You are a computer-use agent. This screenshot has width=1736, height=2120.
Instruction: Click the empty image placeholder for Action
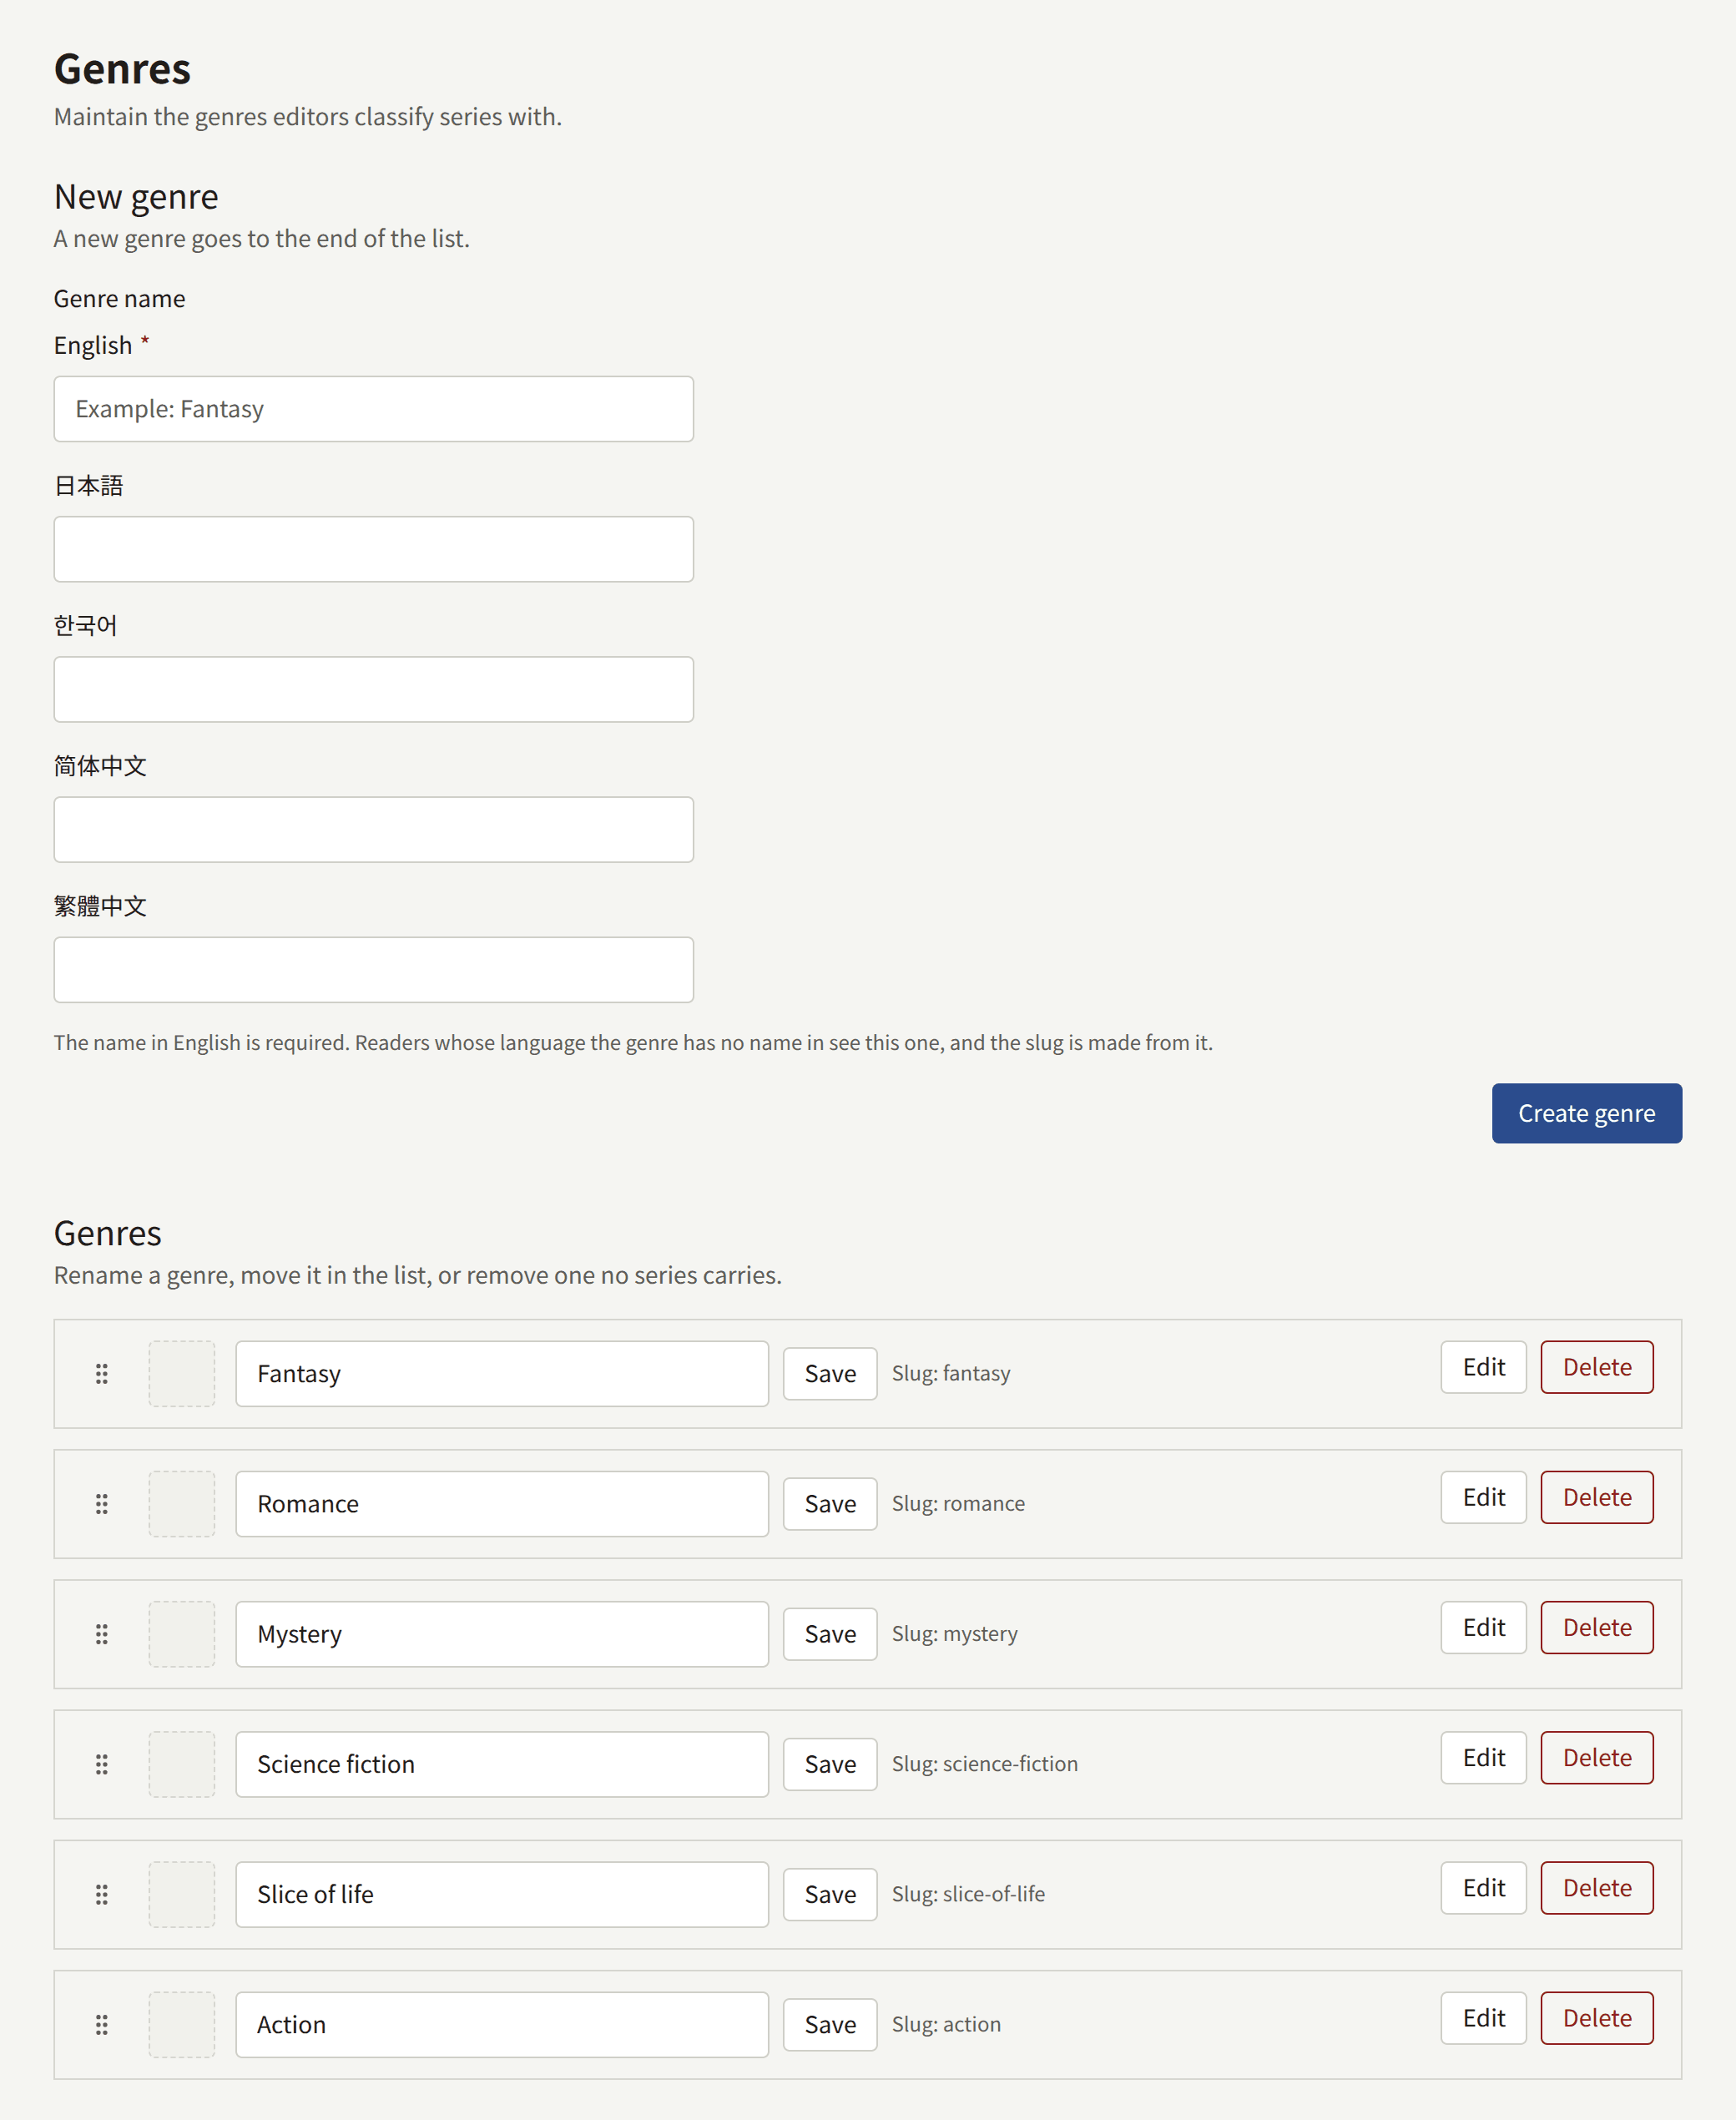(182, 2025)
